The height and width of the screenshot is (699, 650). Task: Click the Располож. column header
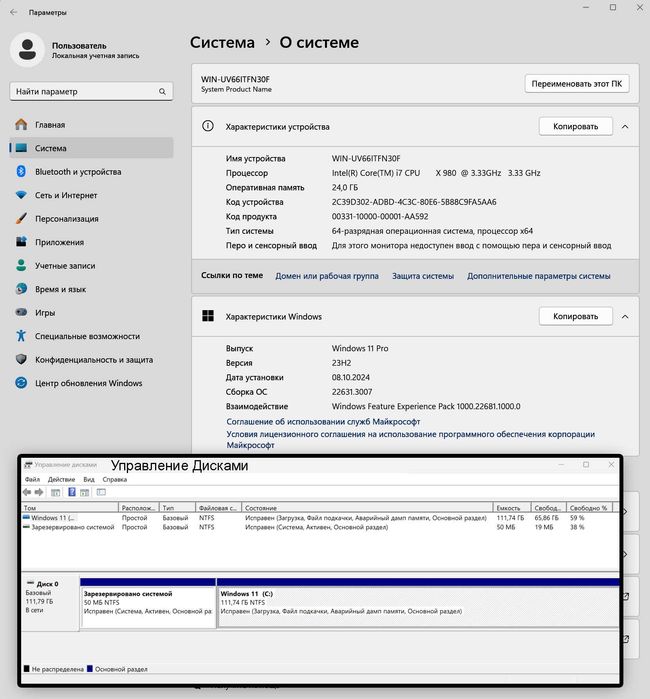139,508
